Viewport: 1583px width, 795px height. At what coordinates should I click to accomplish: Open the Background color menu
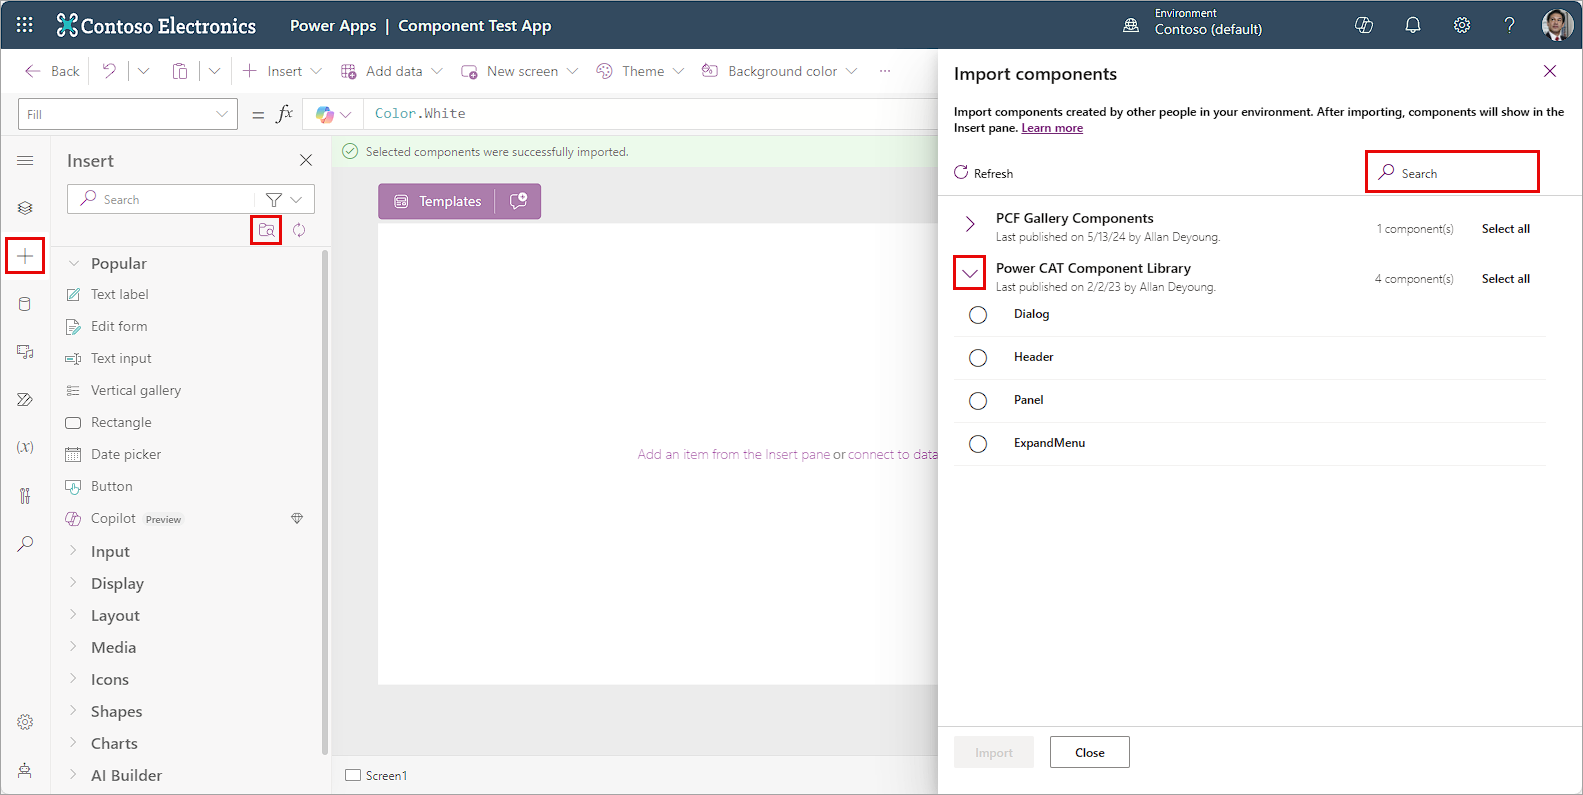tap(779, 71)
